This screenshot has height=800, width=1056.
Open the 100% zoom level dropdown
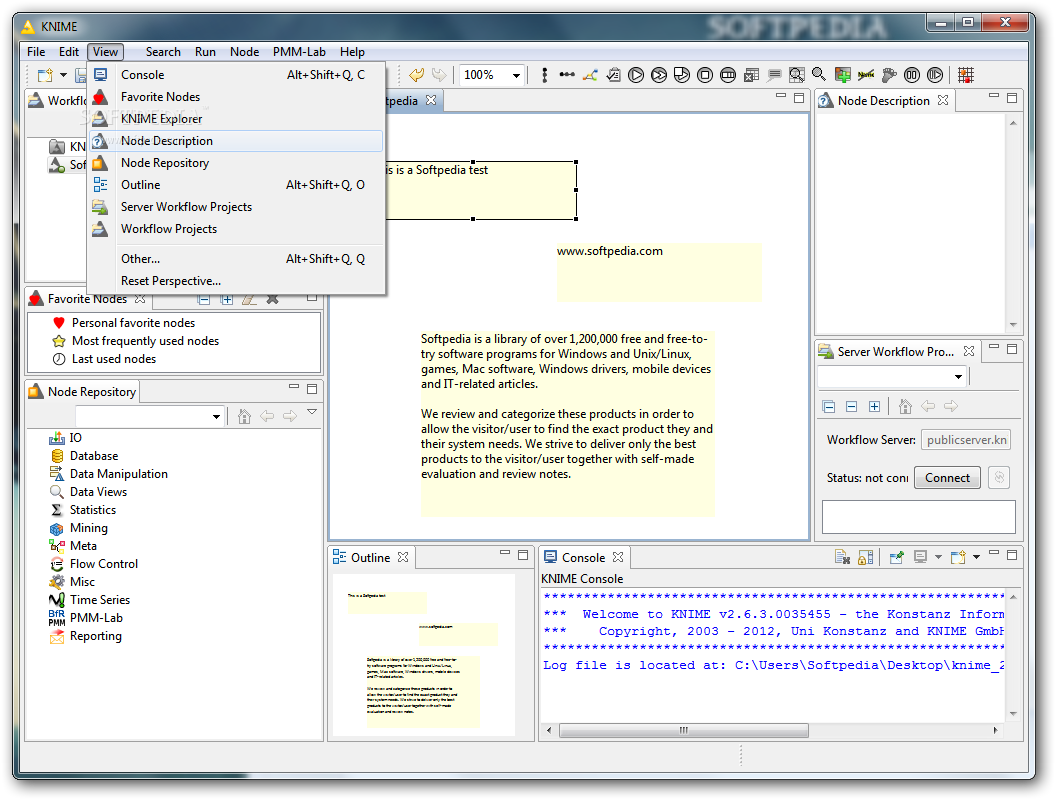[516, 75]
